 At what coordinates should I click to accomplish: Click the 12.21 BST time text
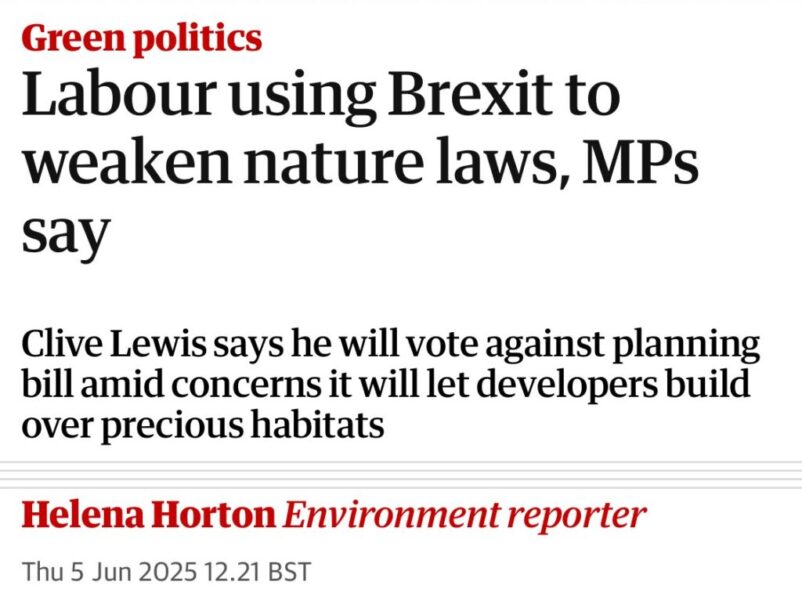(264, 572)
